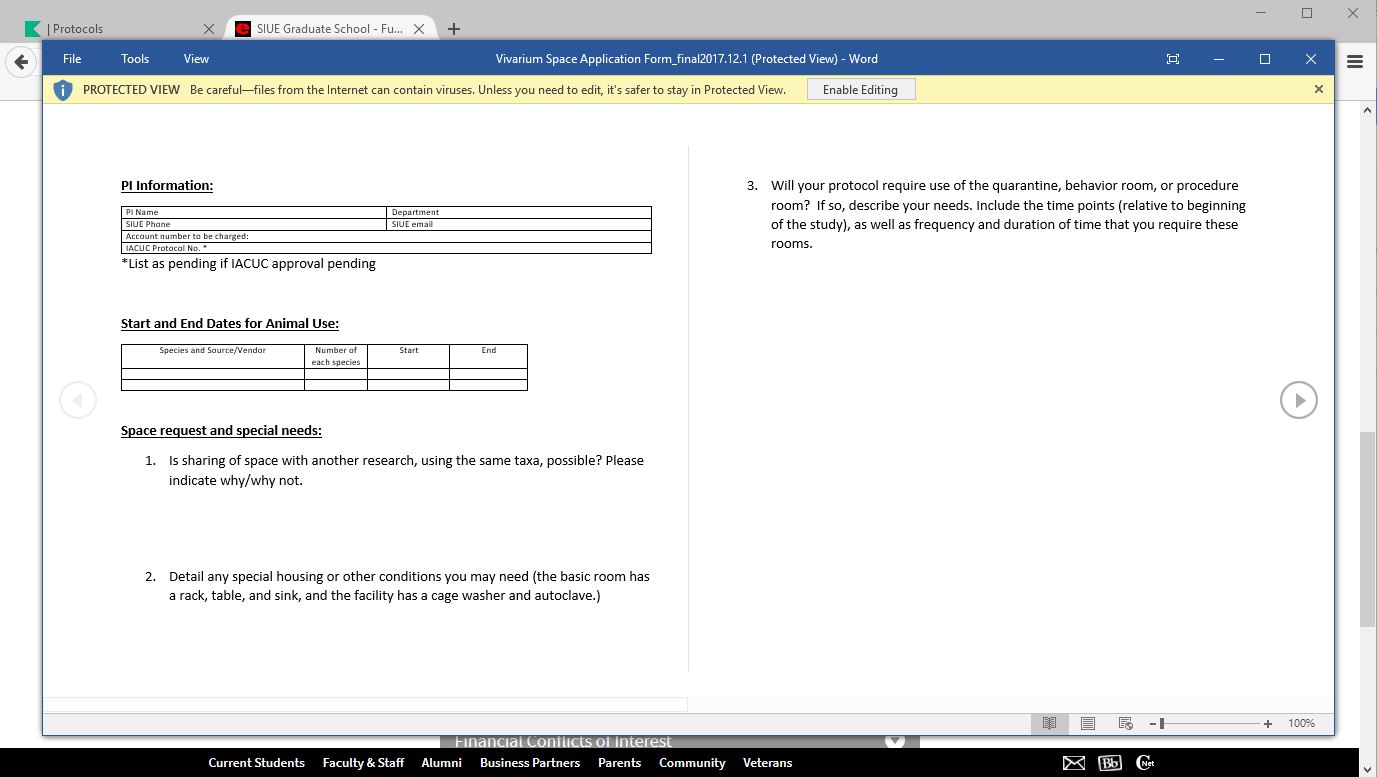Screen dimensions: 1377x777
Task: Open the browser hamburger menu
Action: (1355, 62)
